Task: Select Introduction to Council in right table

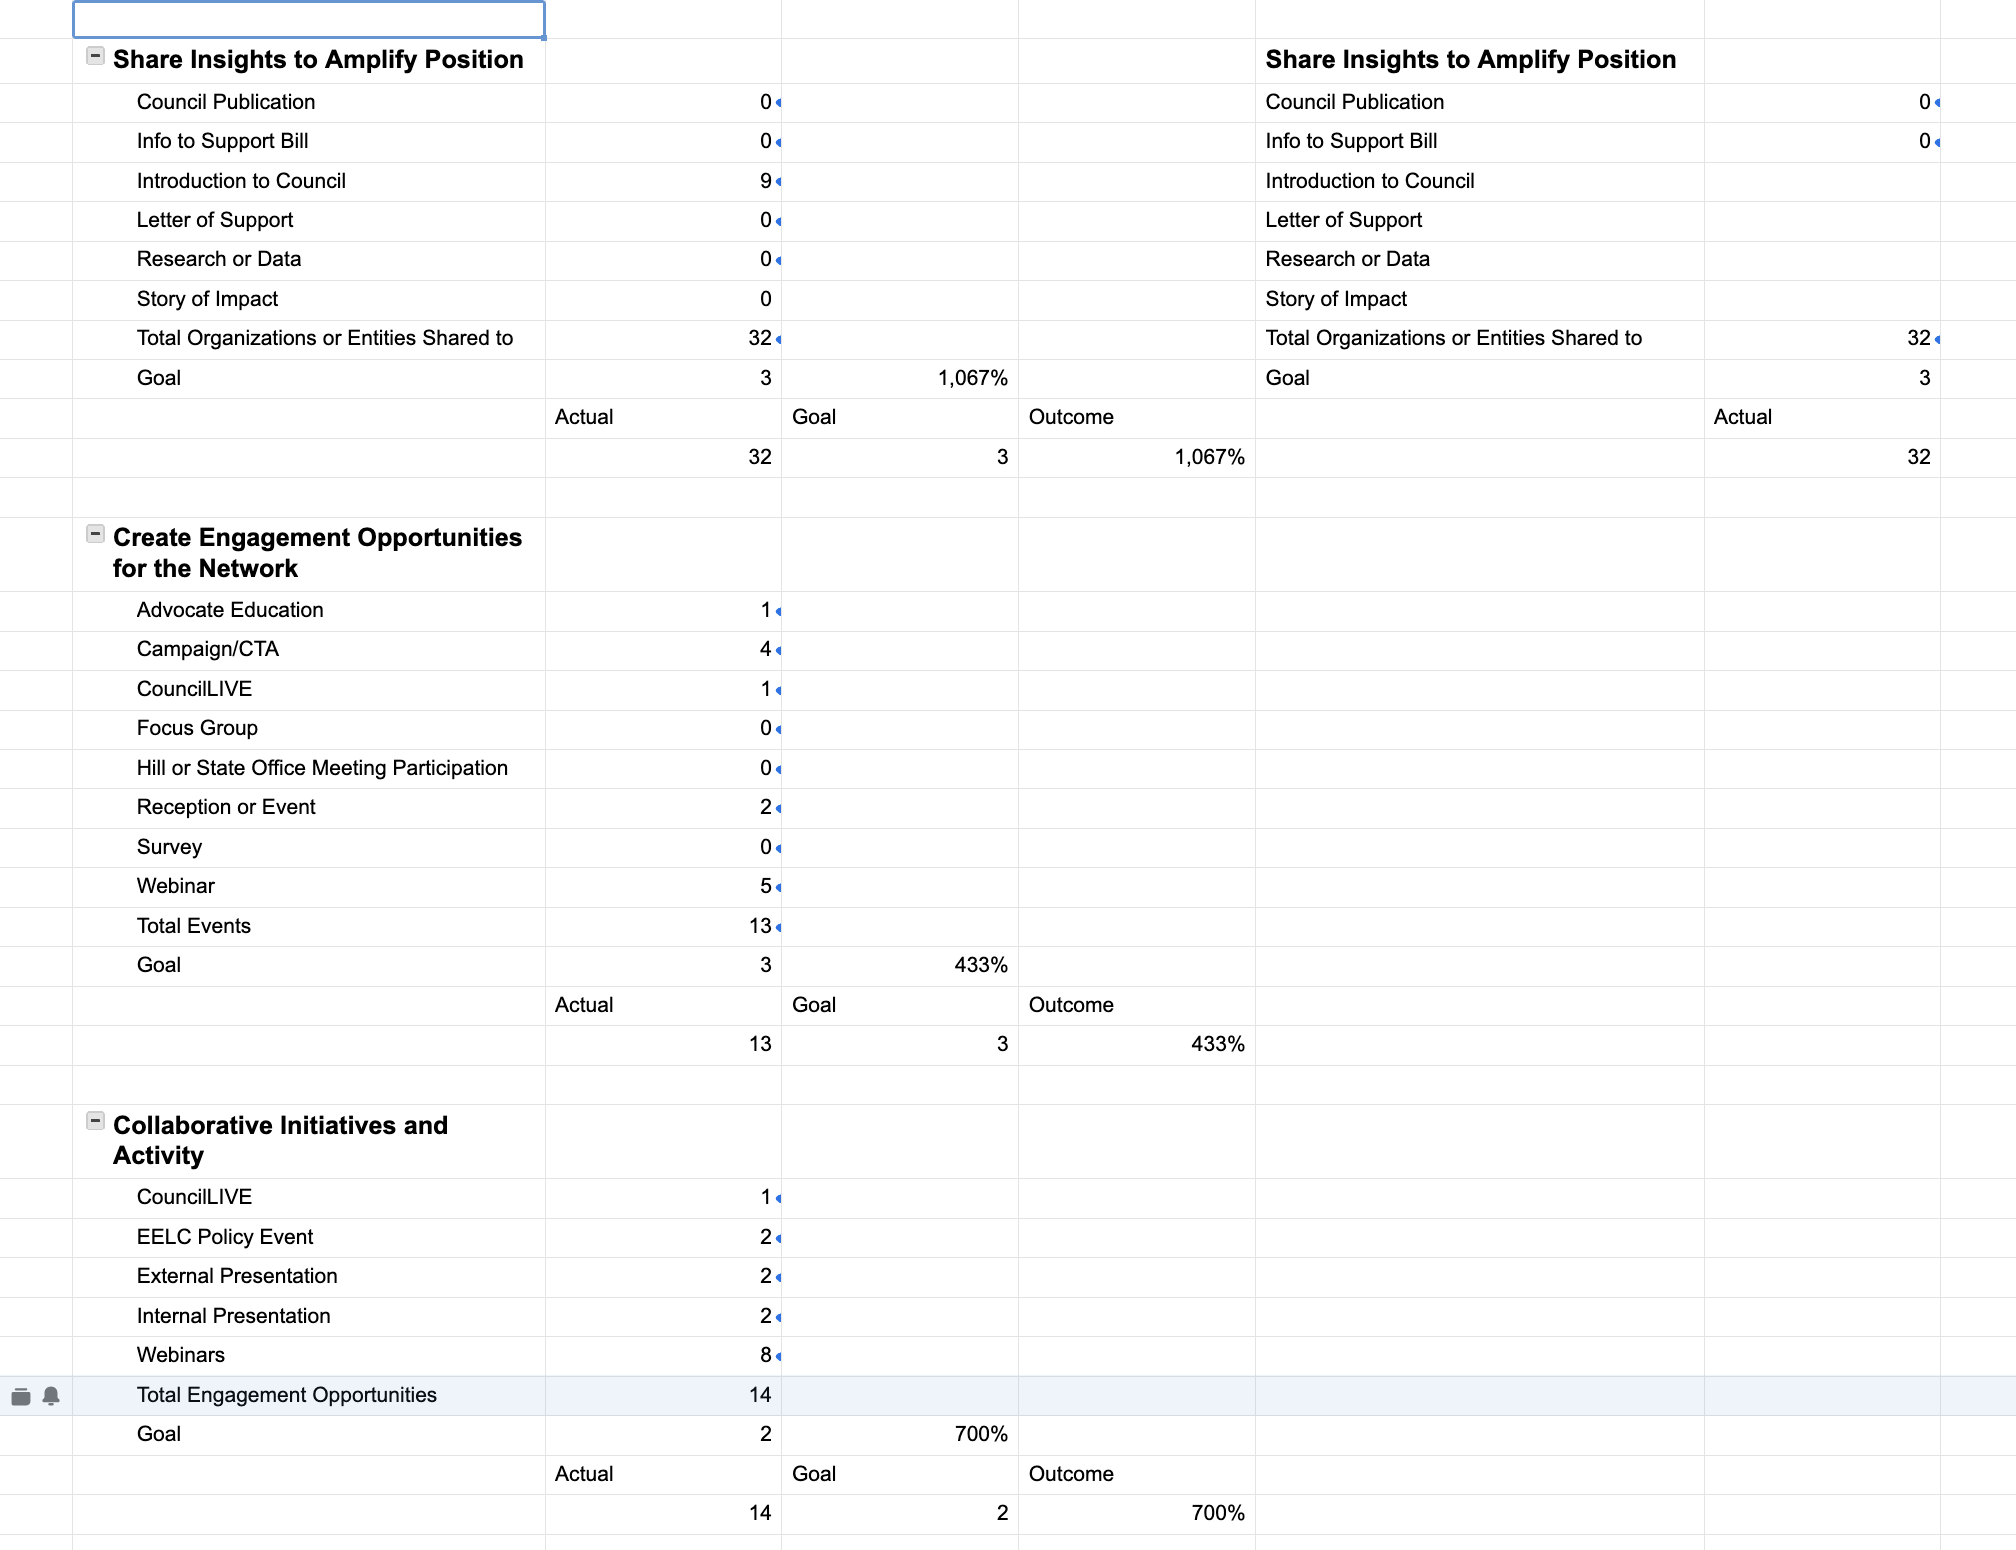Action: tap(1370, 181)
